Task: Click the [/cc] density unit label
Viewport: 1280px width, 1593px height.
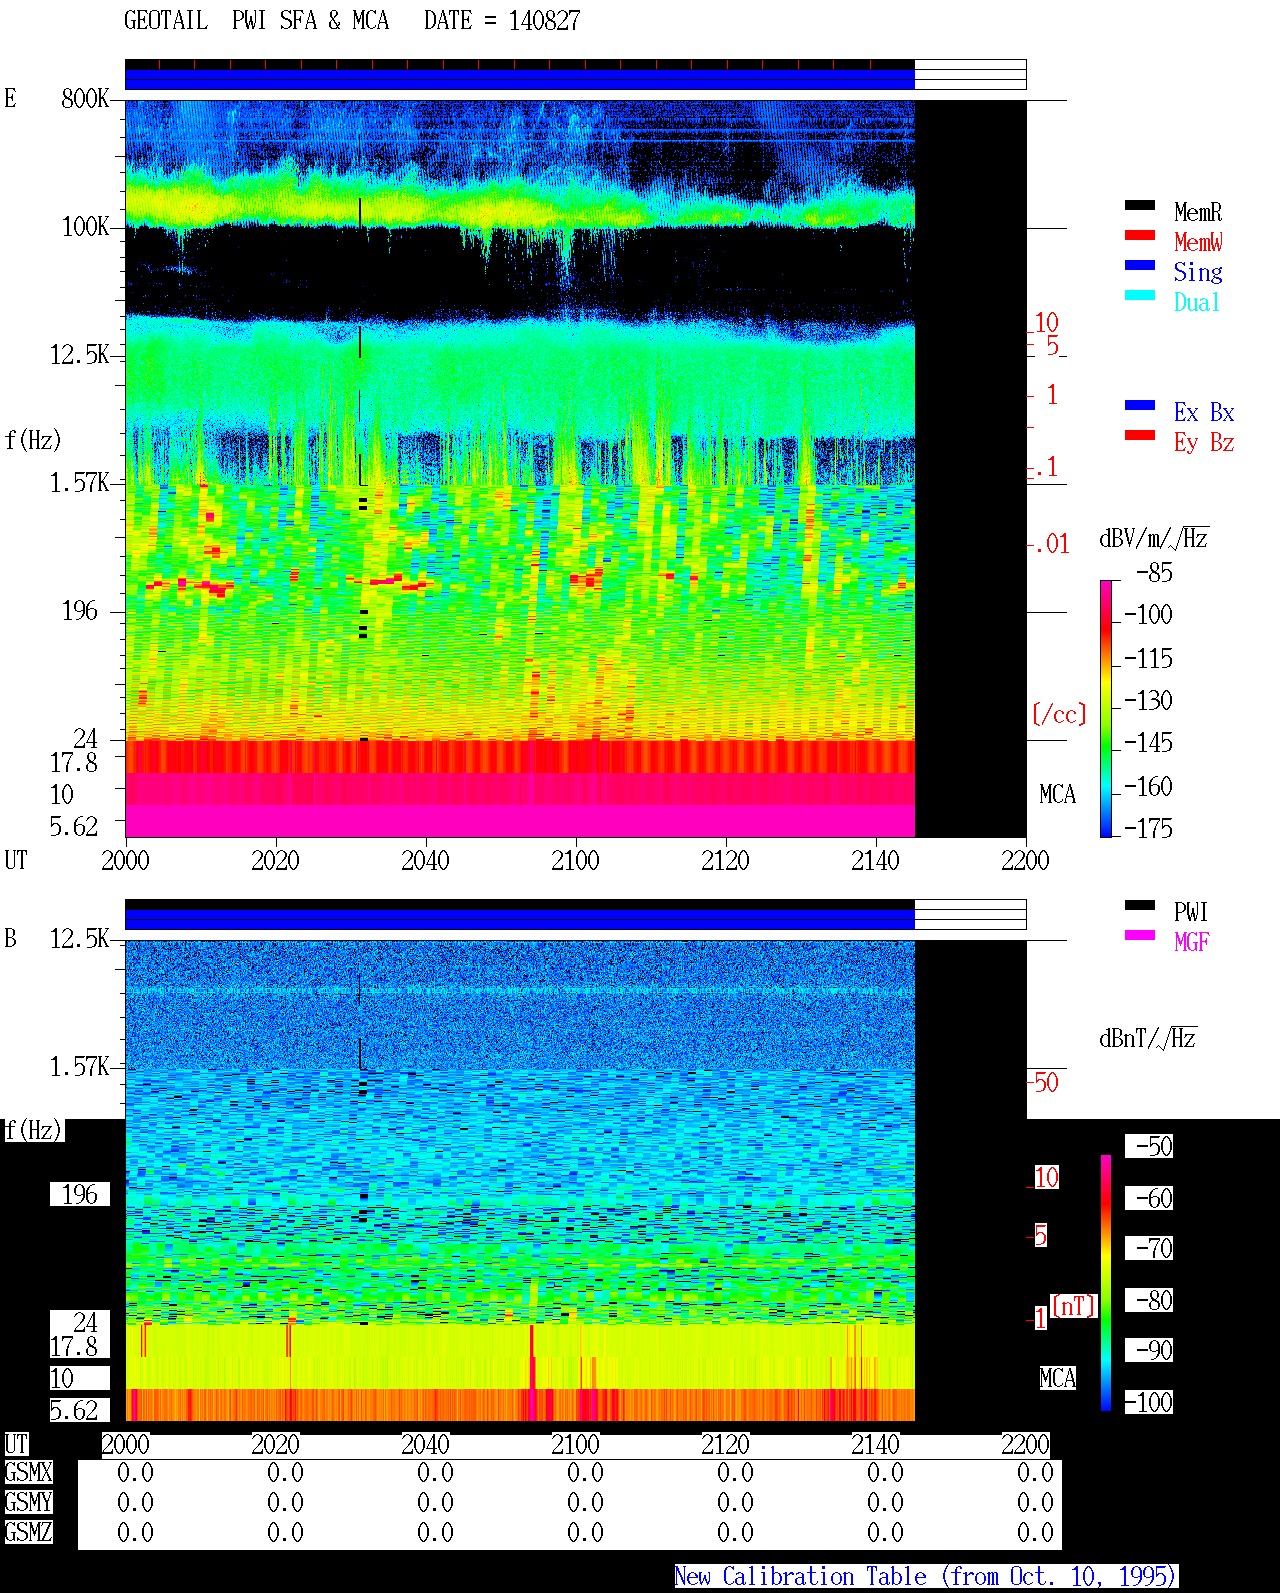Action: pos(1059,714)
